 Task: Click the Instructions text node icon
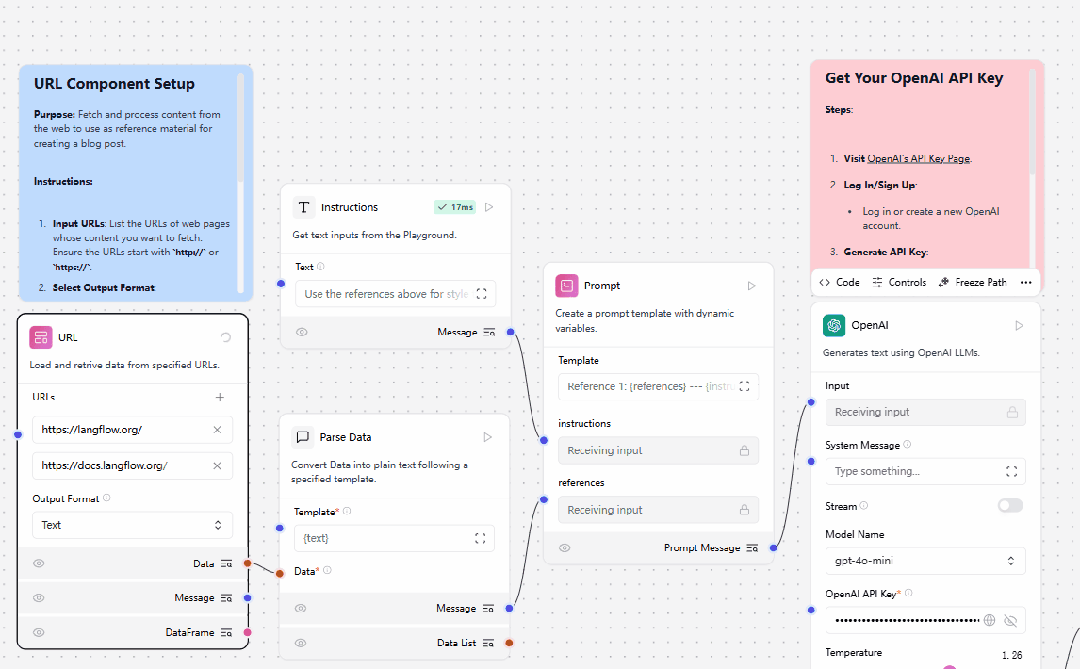coord(304,207)
